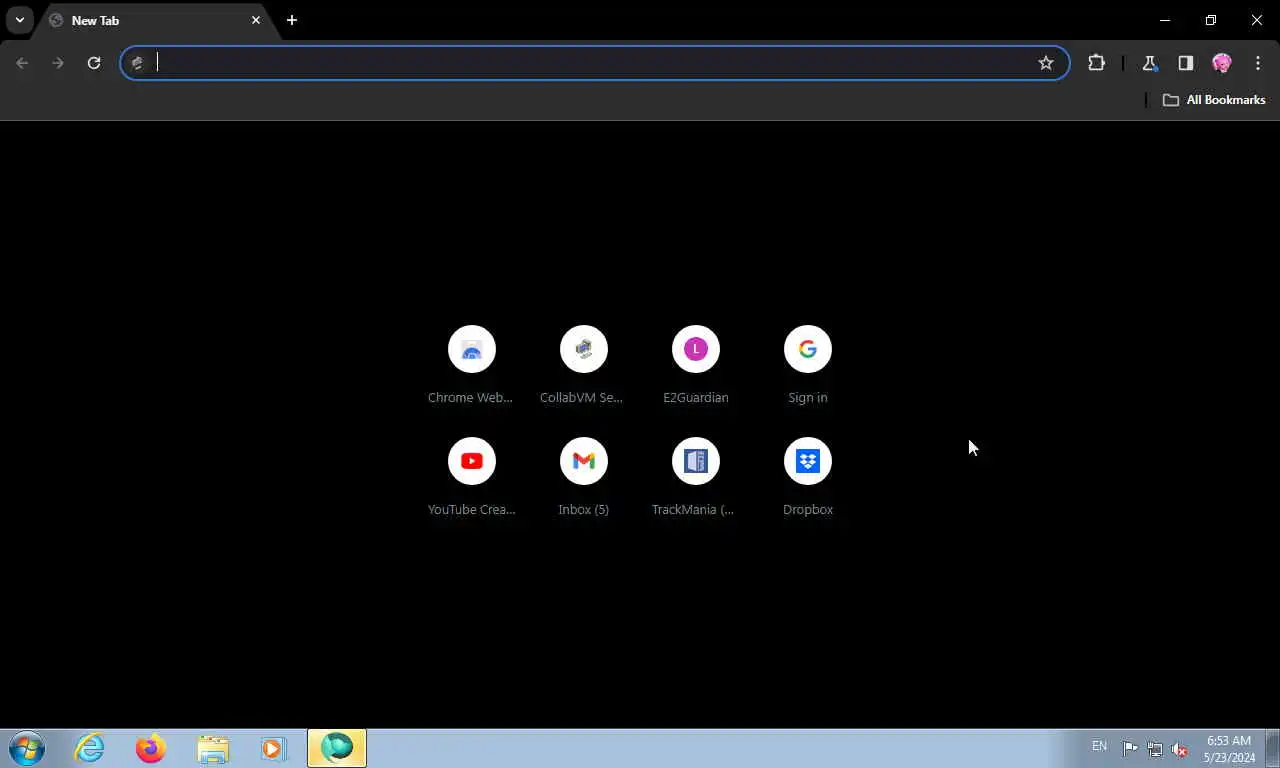The height and width of the screenshot is (768, 1280).
Task: Click the "Inbox (5)" label
Action: (583, 510)
